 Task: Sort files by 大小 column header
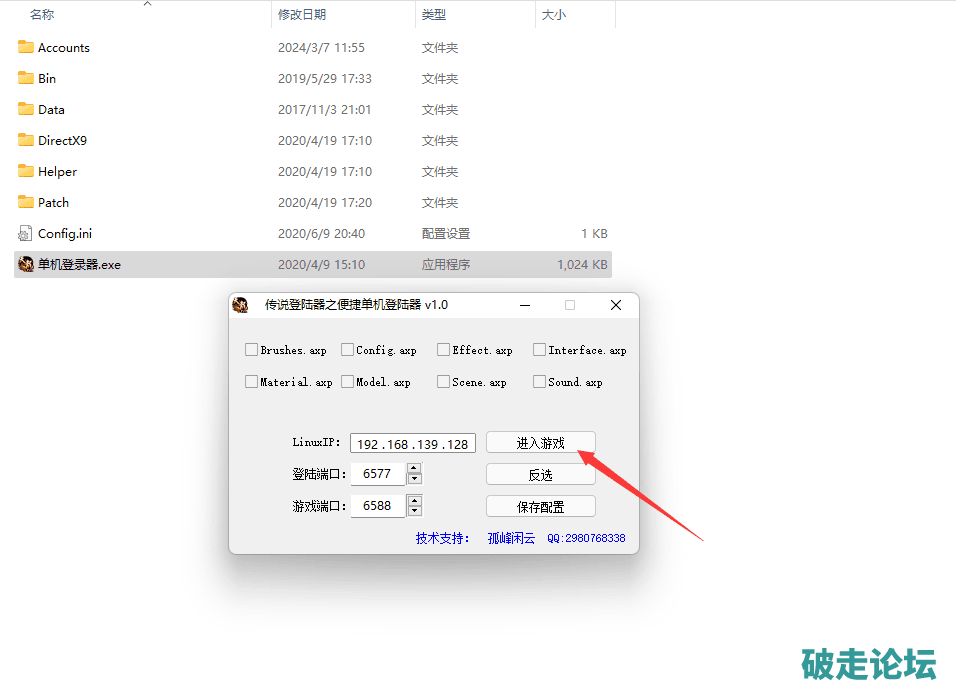553,15
